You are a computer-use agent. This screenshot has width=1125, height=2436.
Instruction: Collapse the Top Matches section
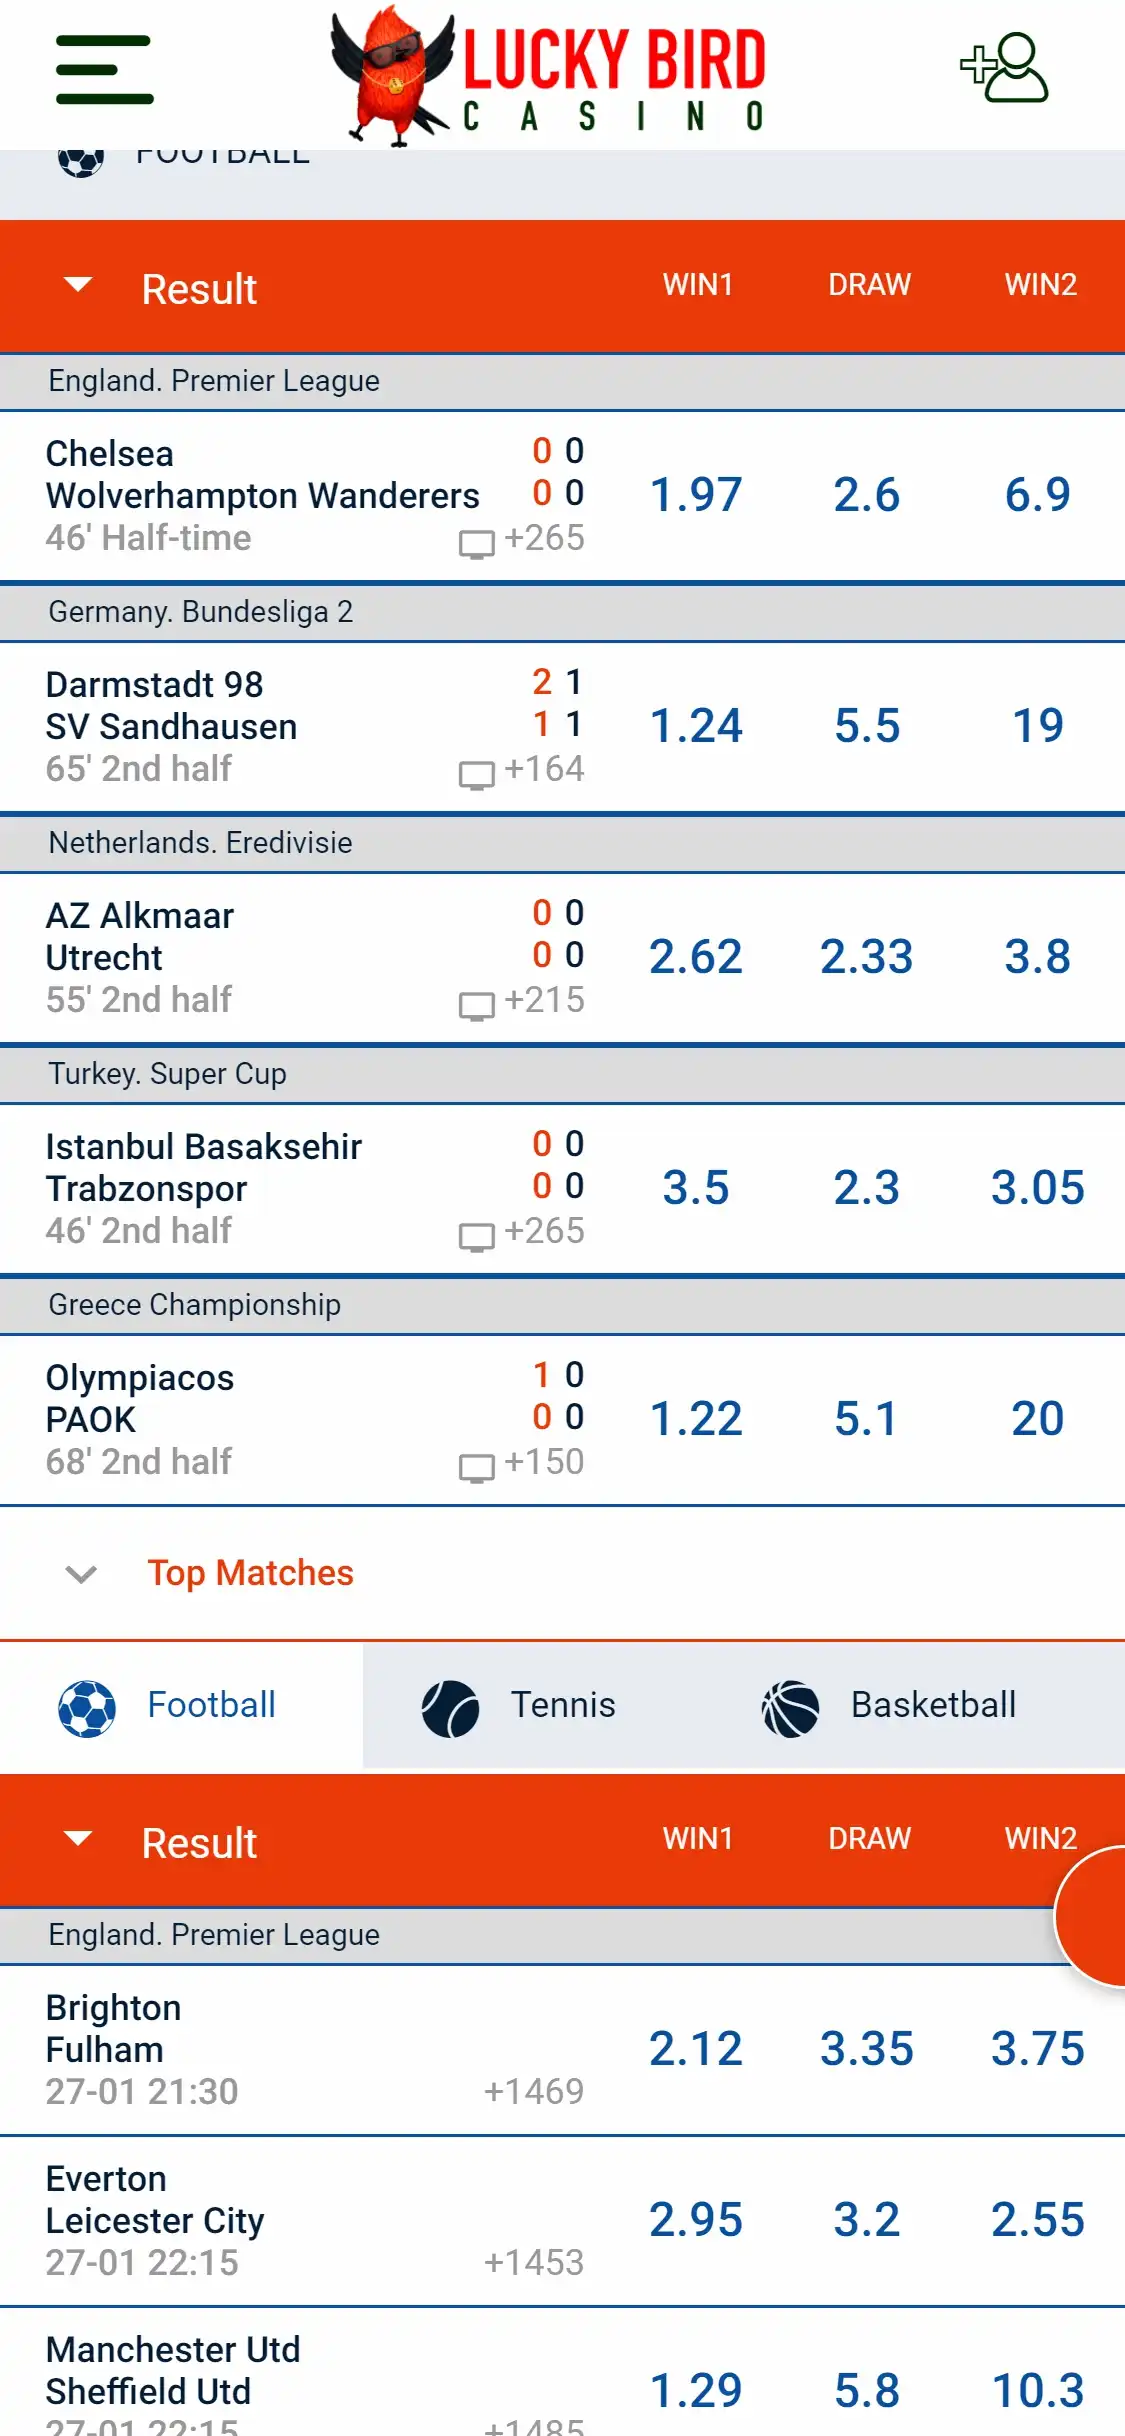[81, 1574]
